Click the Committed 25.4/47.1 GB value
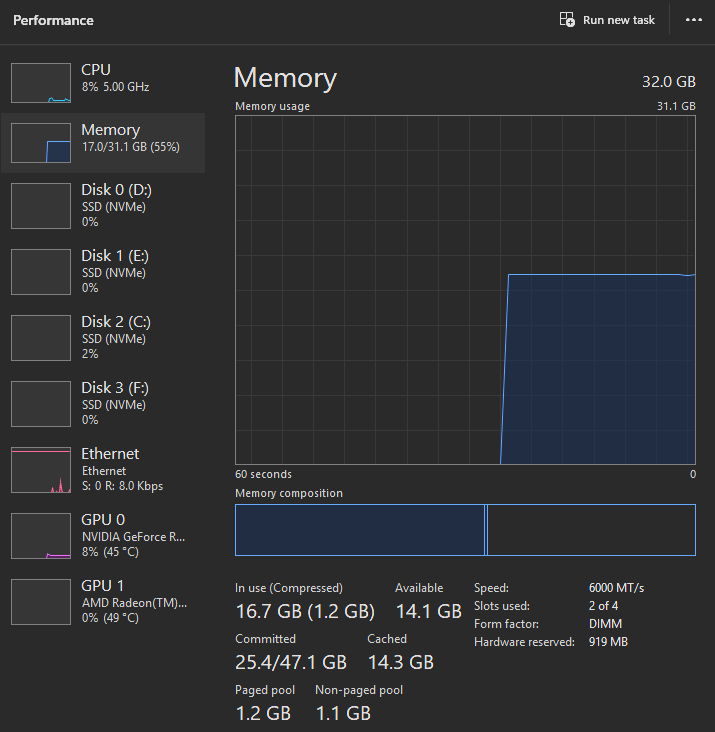715x732 pixels. [291, 662]
